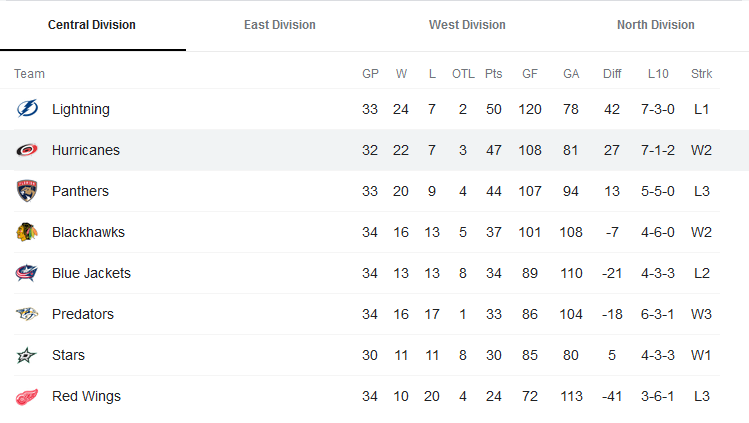Click the Blackhawks team logo
The image size is (749, 423).
tap(27, 232)
